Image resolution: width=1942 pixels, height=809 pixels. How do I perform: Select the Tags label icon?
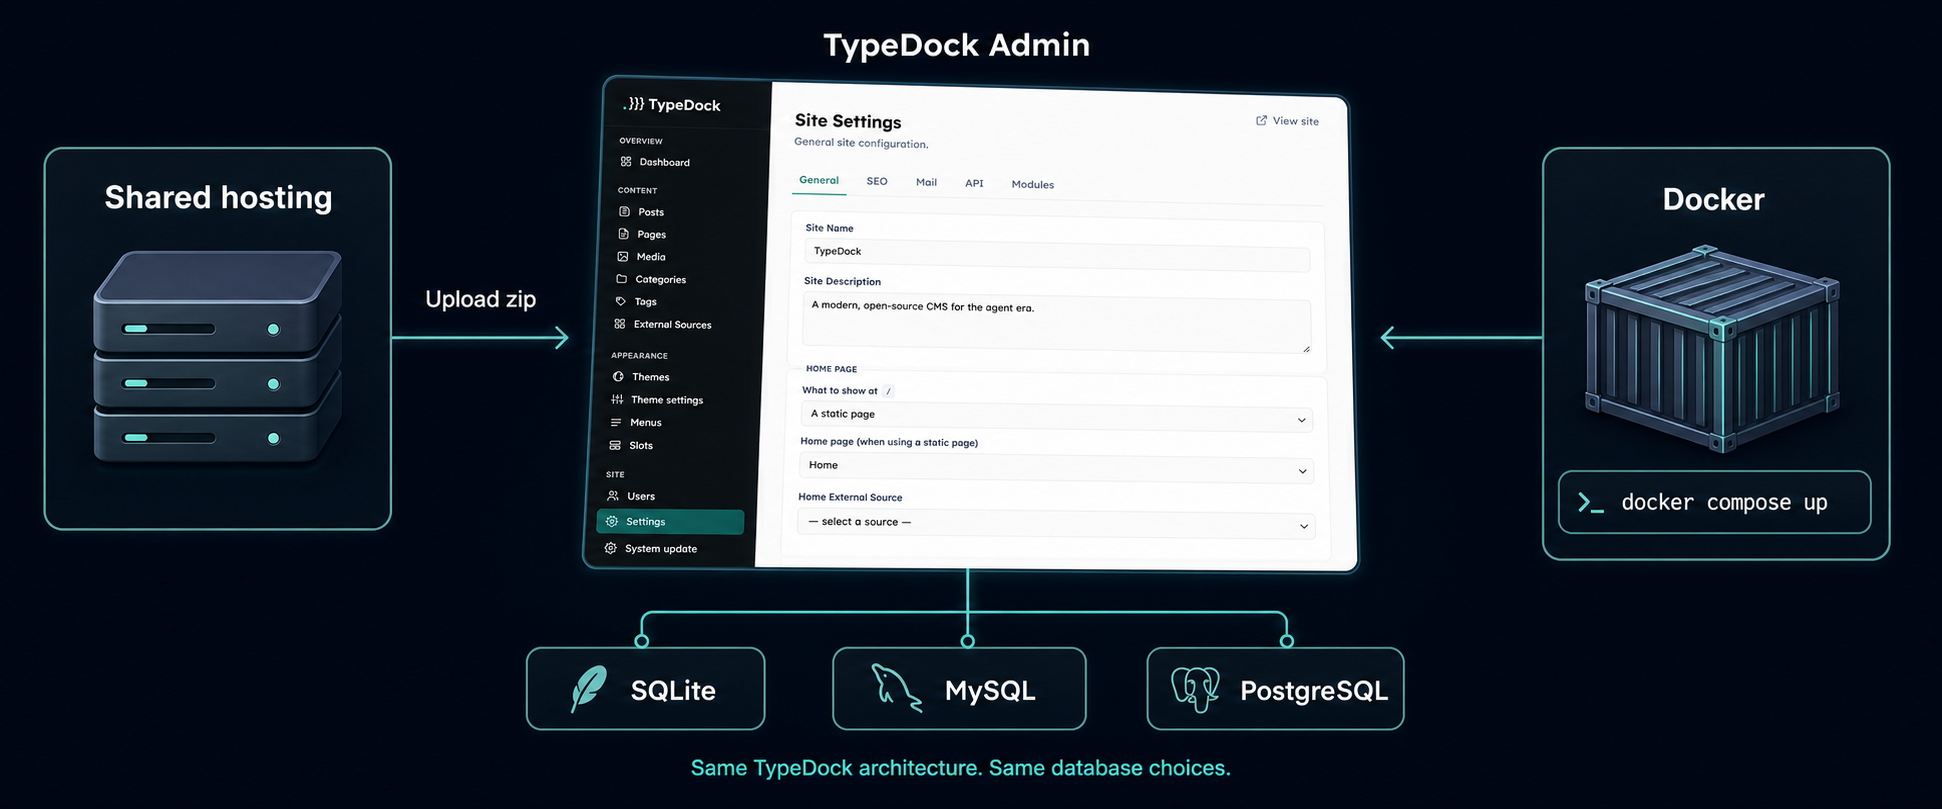tap(621, 301)
